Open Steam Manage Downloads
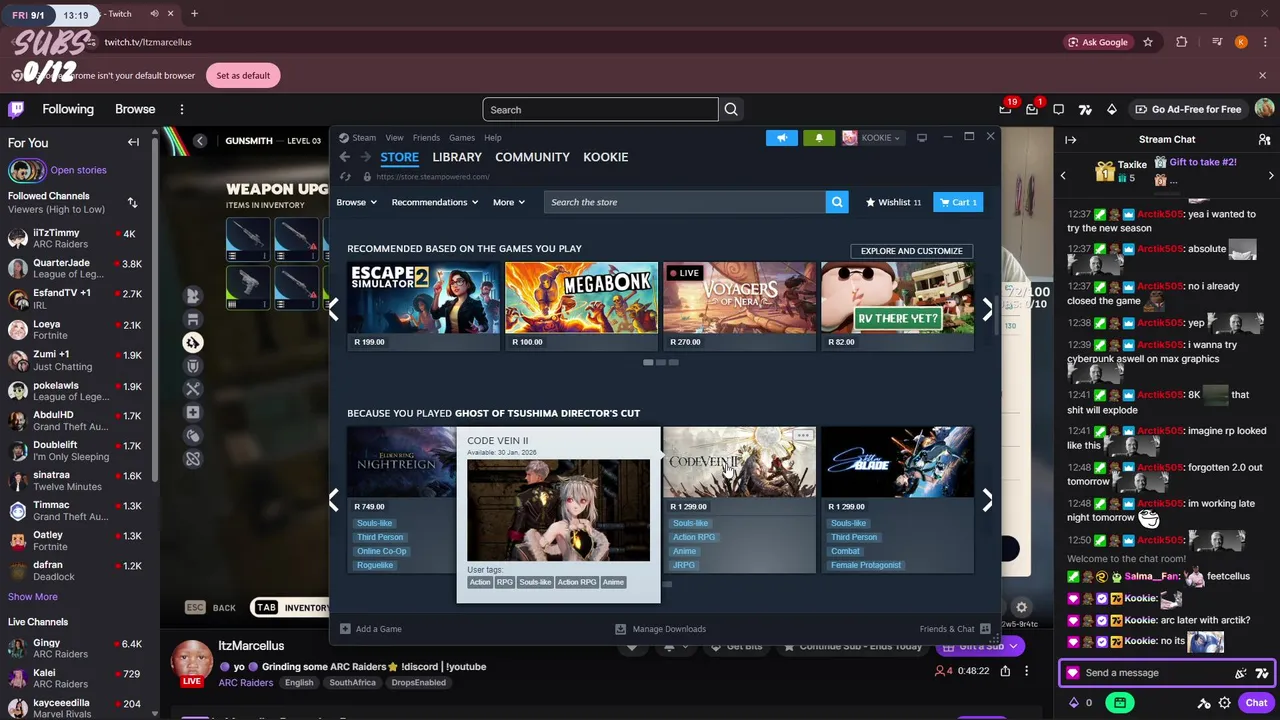The width and height of the screenshot is (1280, 720). pos(660,629)
